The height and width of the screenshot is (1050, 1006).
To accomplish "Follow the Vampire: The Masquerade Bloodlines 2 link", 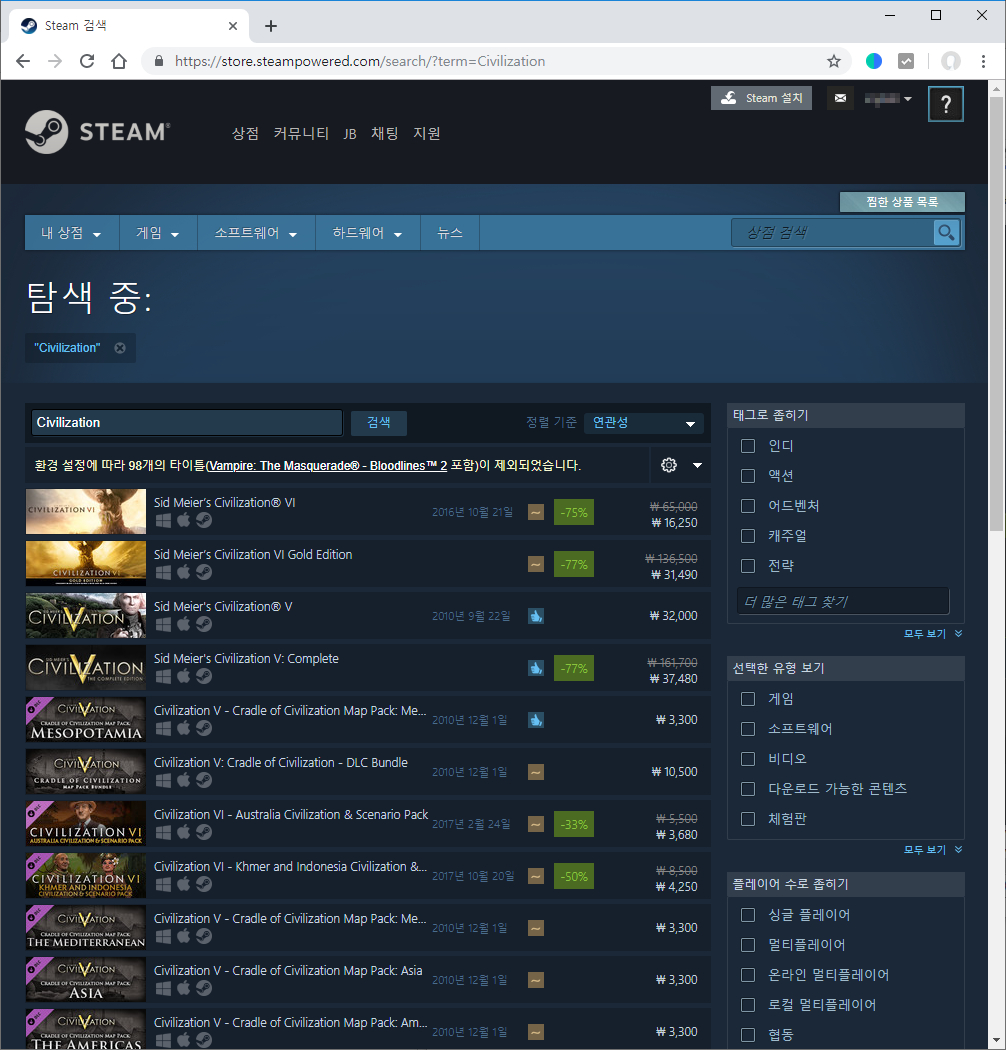I will click(x=327, y=465).
